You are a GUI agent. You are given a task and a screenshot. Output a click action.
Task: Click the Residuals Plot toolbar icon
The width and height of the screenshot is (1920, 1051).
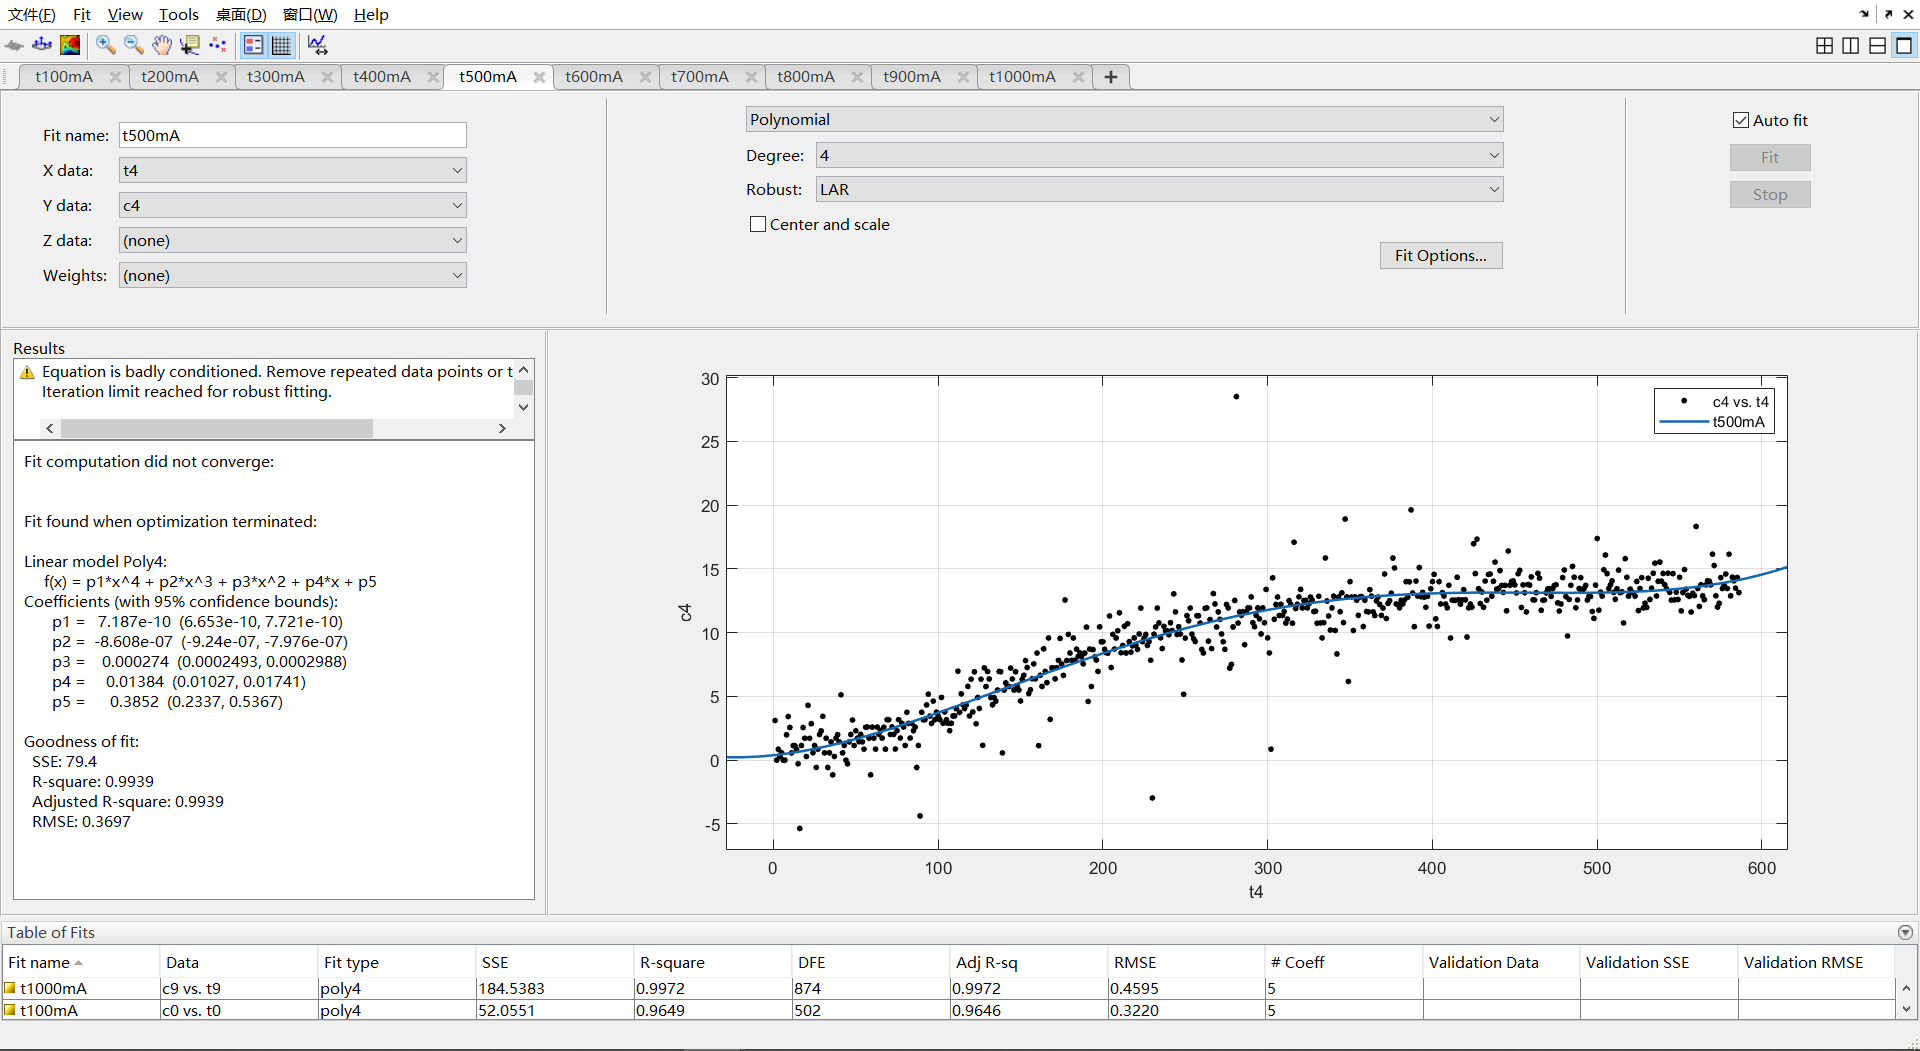click(42, 45)
